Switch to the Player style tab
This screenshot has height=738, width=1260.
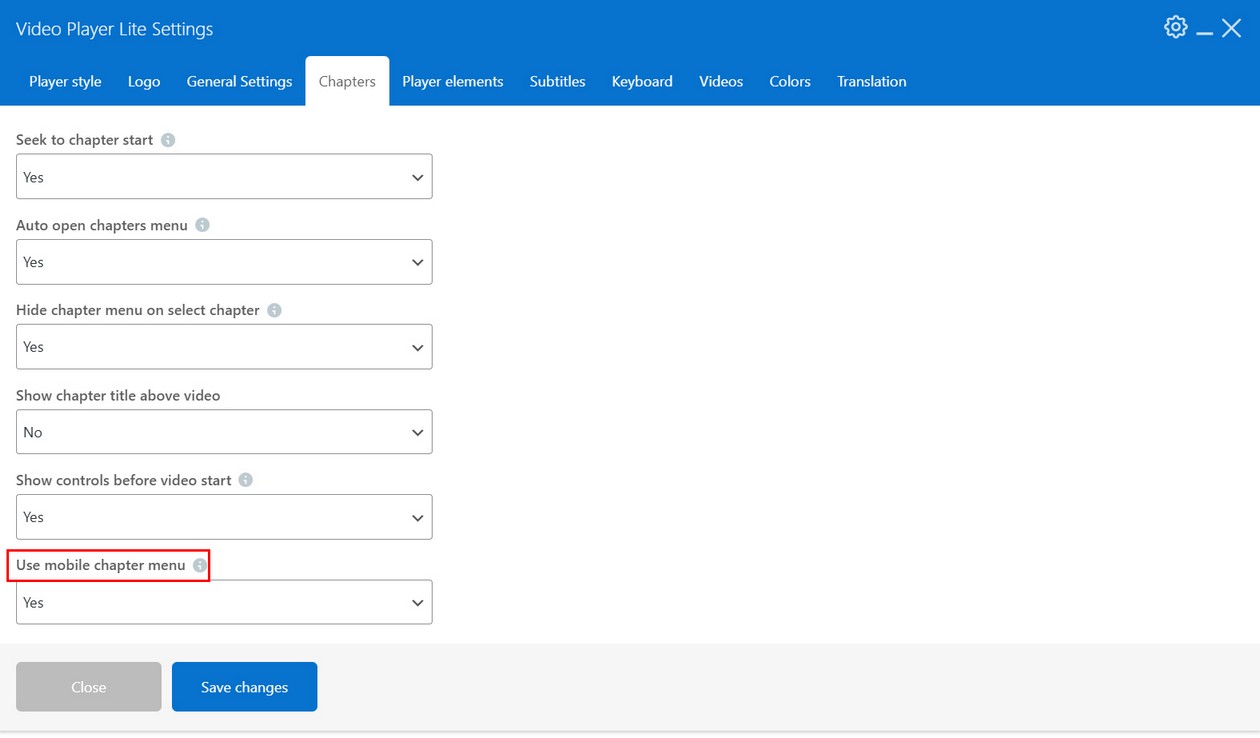pyautogui.click(x=65, y=82)
